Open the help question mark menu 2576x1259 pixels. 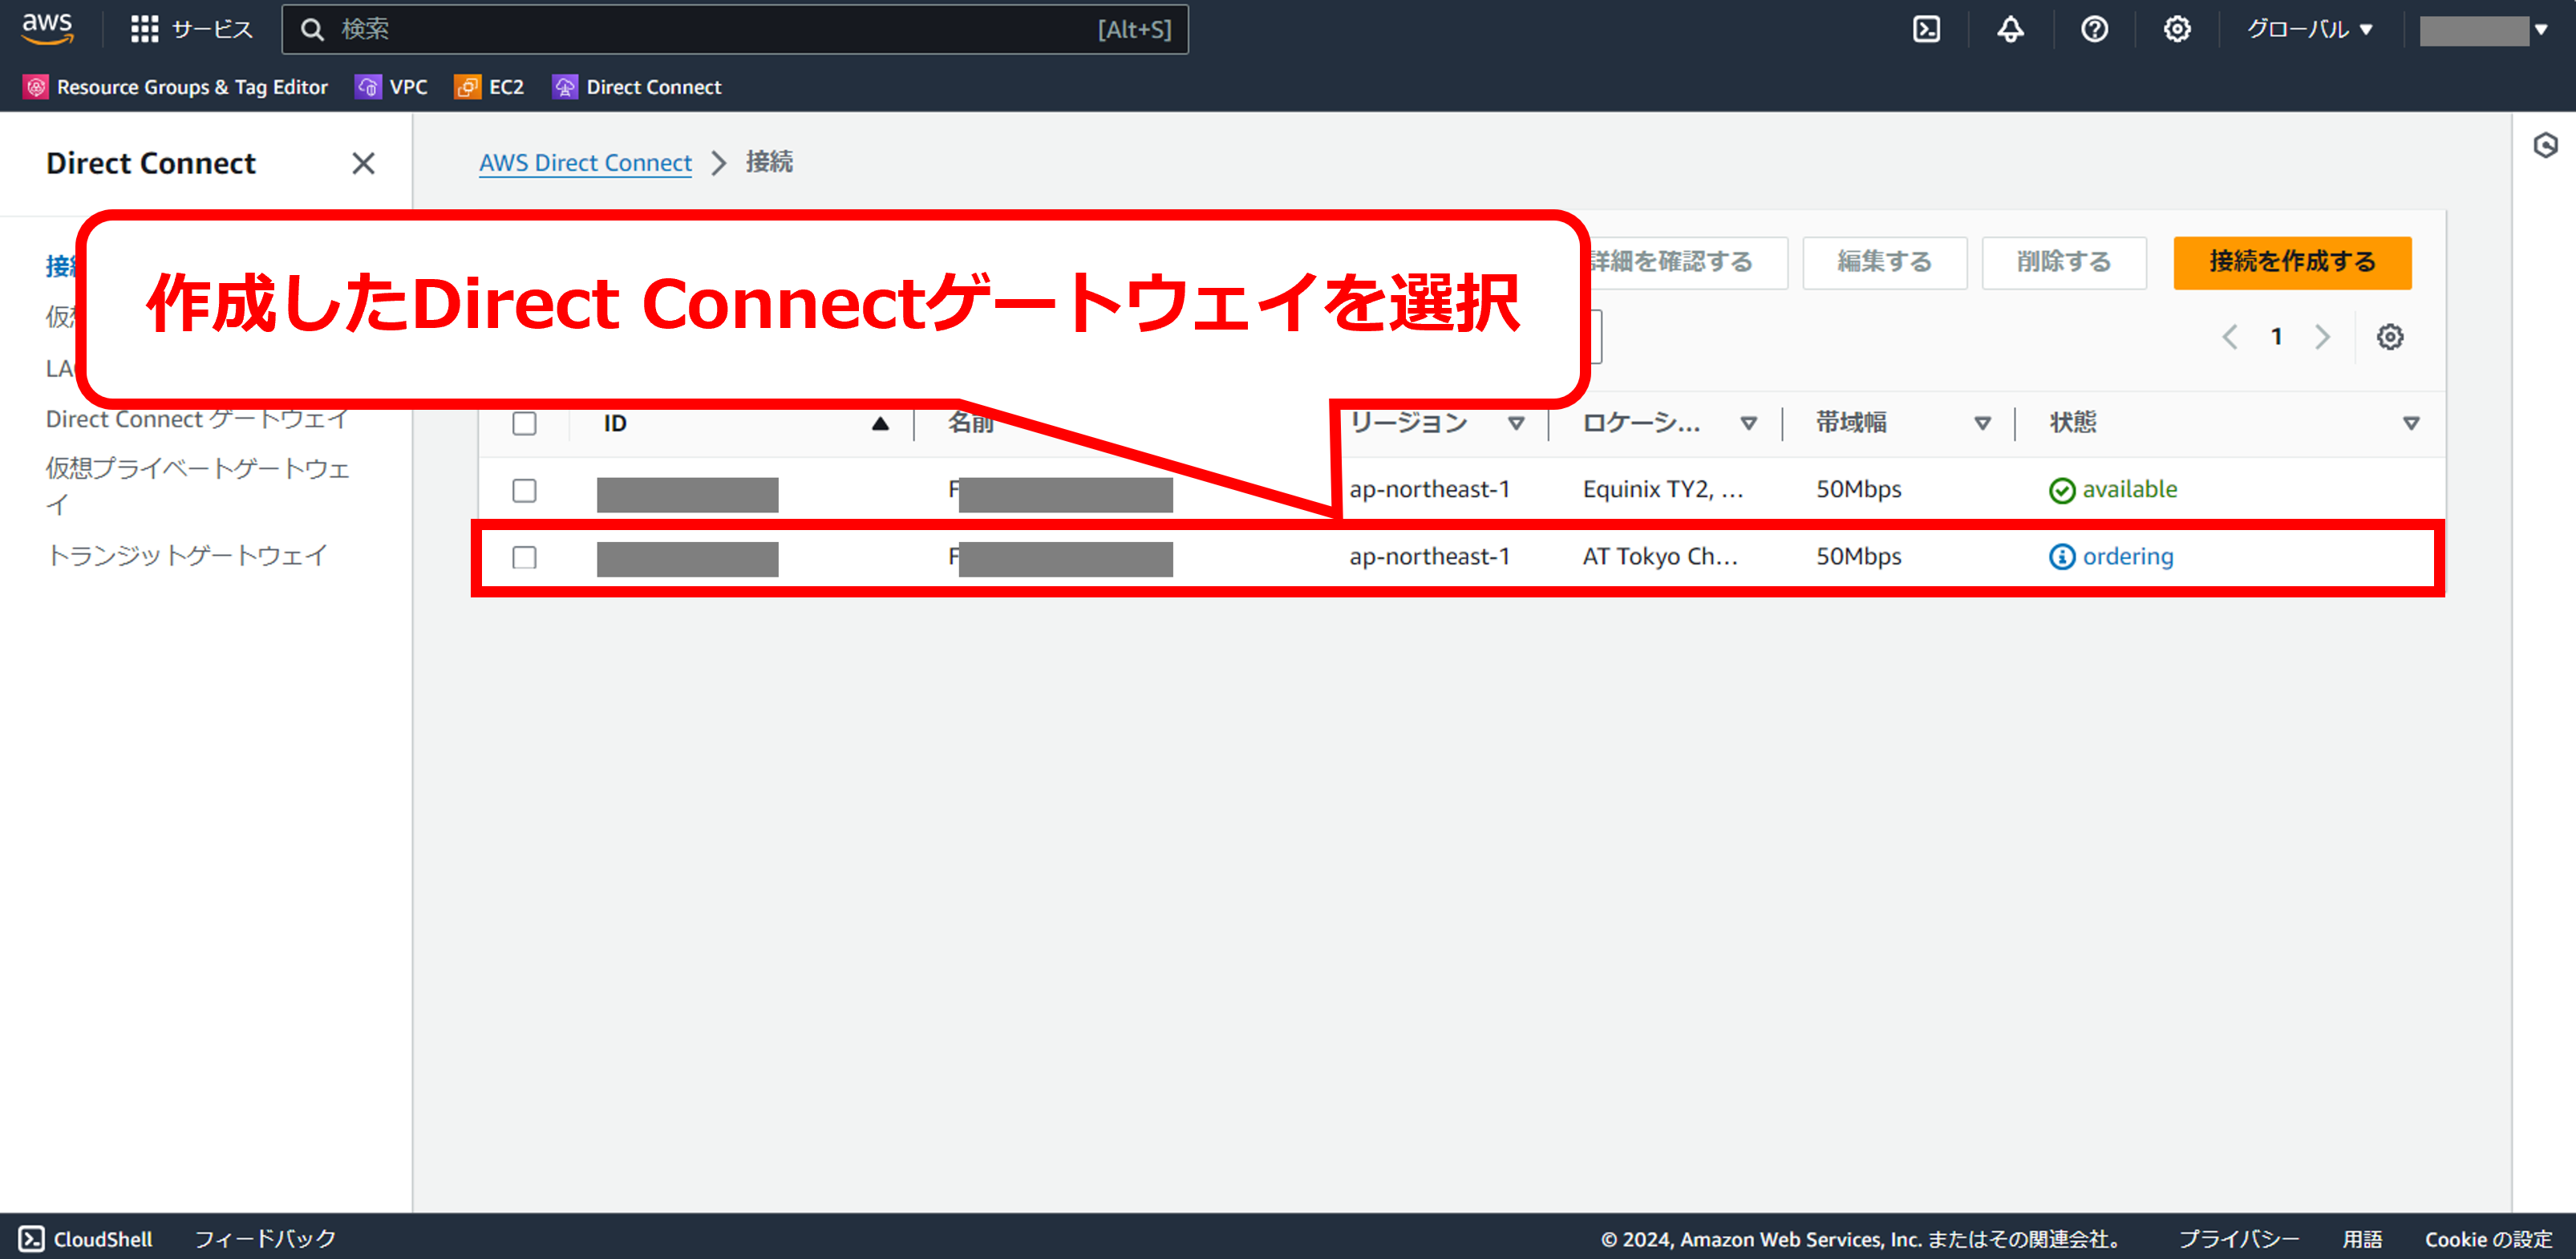2094,29
